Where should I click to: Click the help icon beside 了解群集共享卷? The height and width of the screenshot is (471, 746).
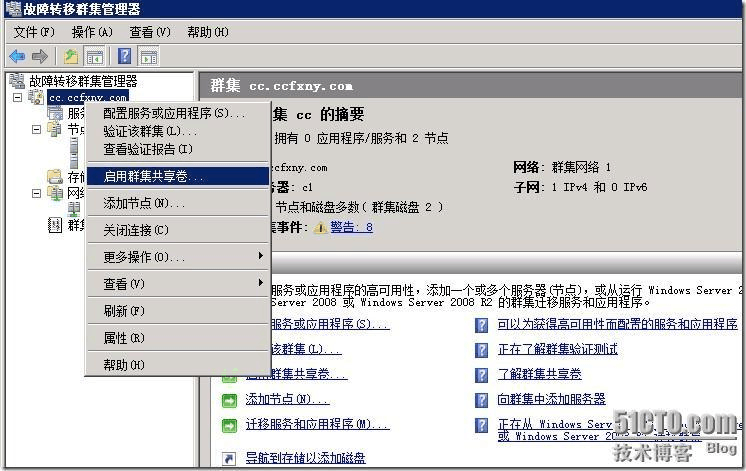point(482,374)
